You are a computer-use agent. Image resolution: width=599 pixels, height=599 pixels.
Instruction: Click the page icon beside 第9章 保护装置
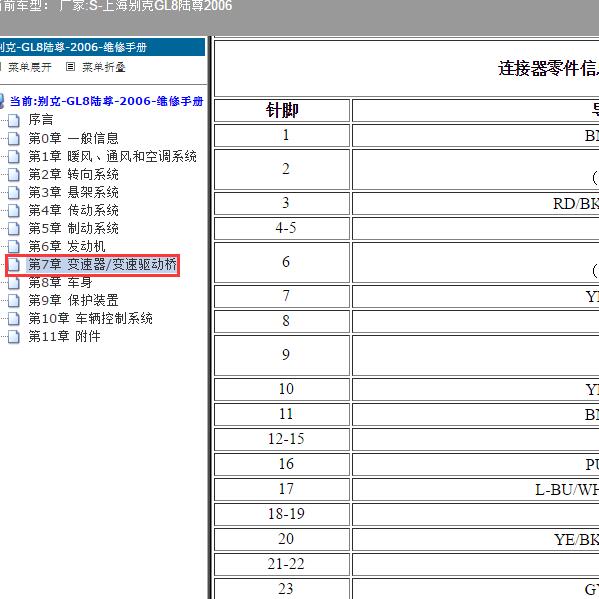[x=14, y=301]
